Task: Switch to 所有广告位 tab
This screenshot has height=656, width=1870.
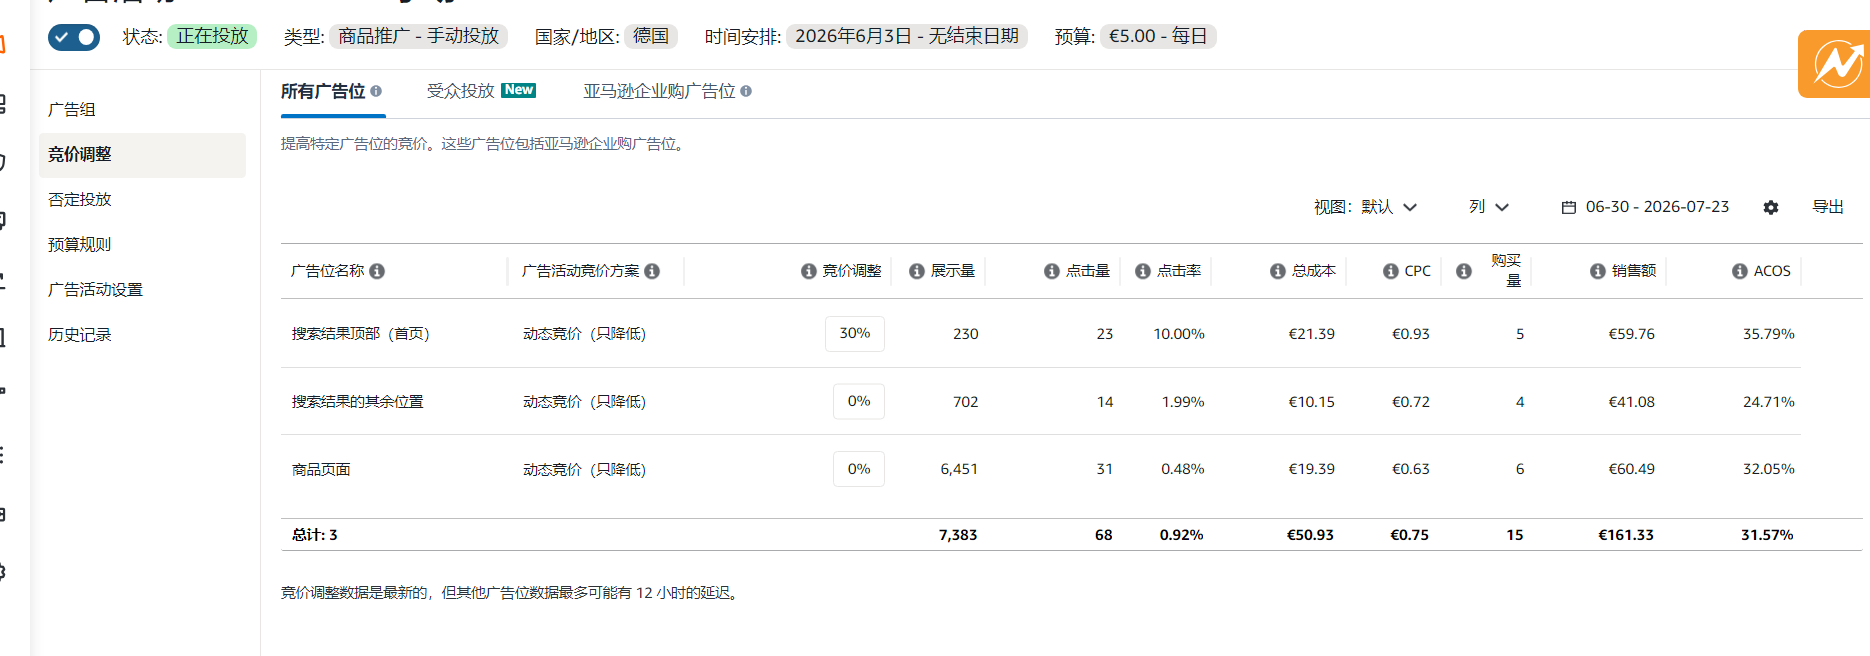Action: pos(323,91)
